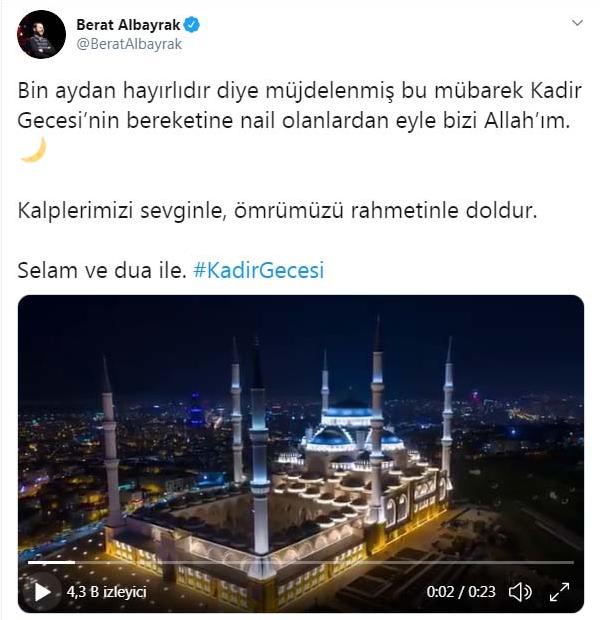The width and height of the screenshot is (600, 620).
Task: Click the blue verified badge
Action: click(192, 25)
